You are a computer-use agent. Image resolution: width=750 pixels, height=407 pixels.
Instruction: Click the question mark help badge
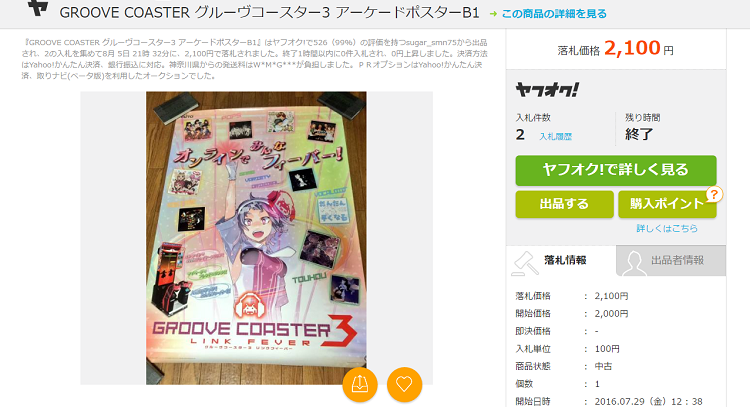(x=714, y=194)
